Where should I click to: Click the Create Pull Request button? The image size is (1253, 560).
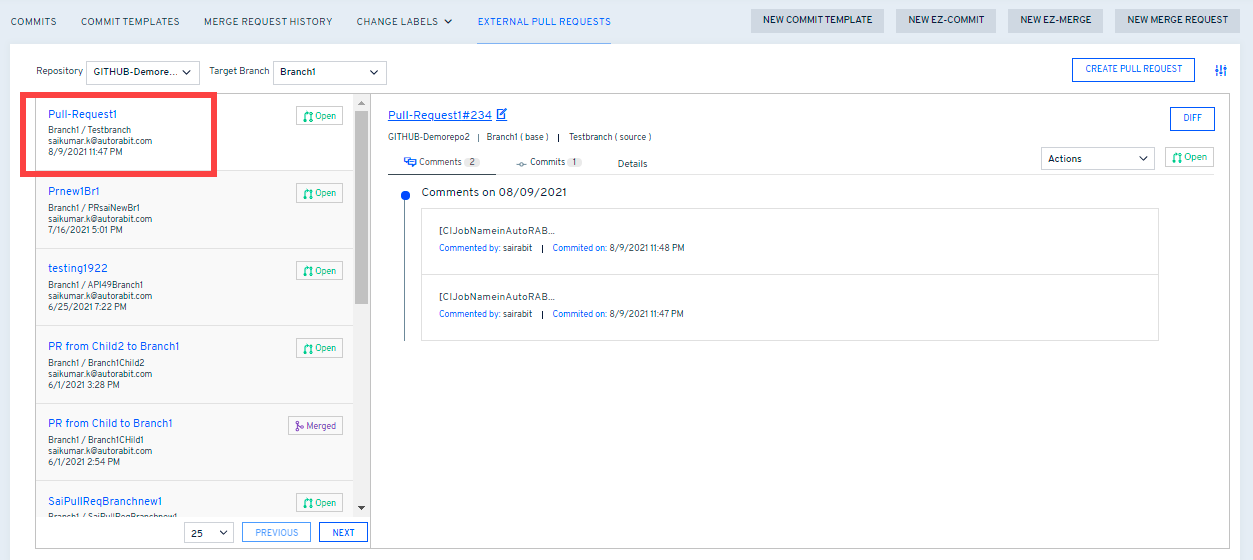[x=1133, y=69]
